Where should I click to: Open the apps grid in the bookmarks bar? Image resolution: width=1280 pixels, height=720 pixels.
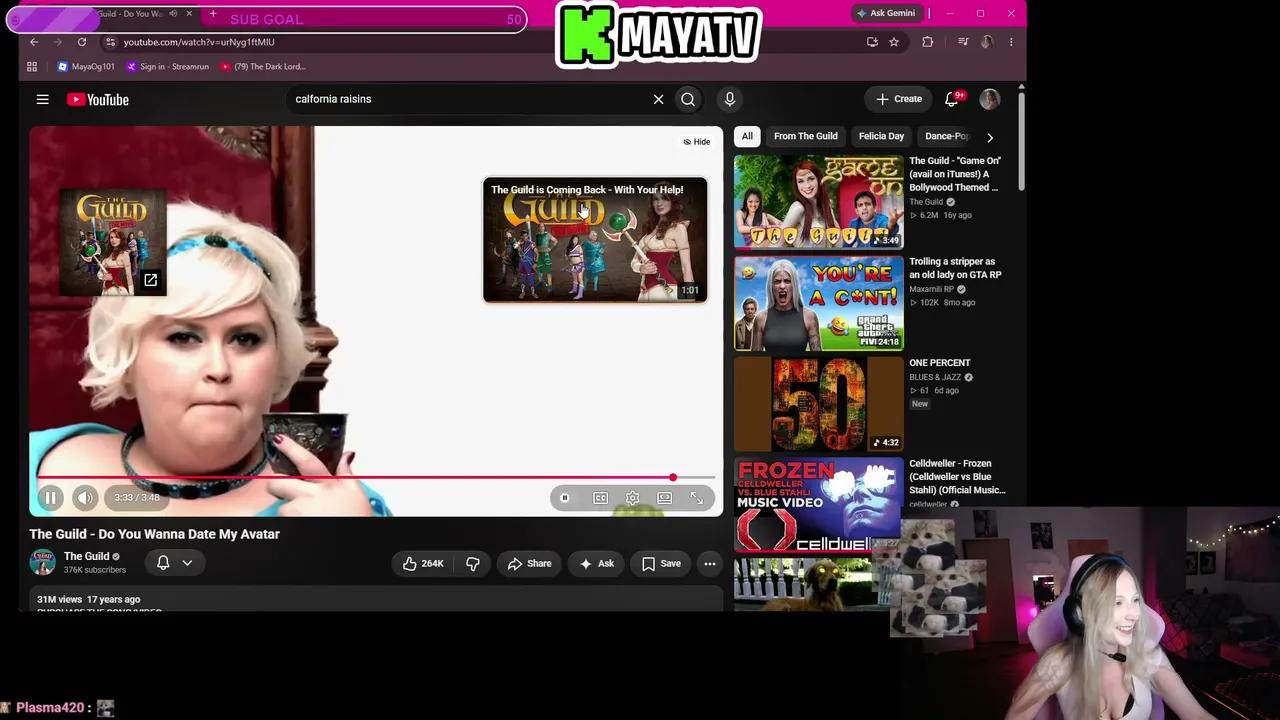pyautogui.click(x=32, y=67)
